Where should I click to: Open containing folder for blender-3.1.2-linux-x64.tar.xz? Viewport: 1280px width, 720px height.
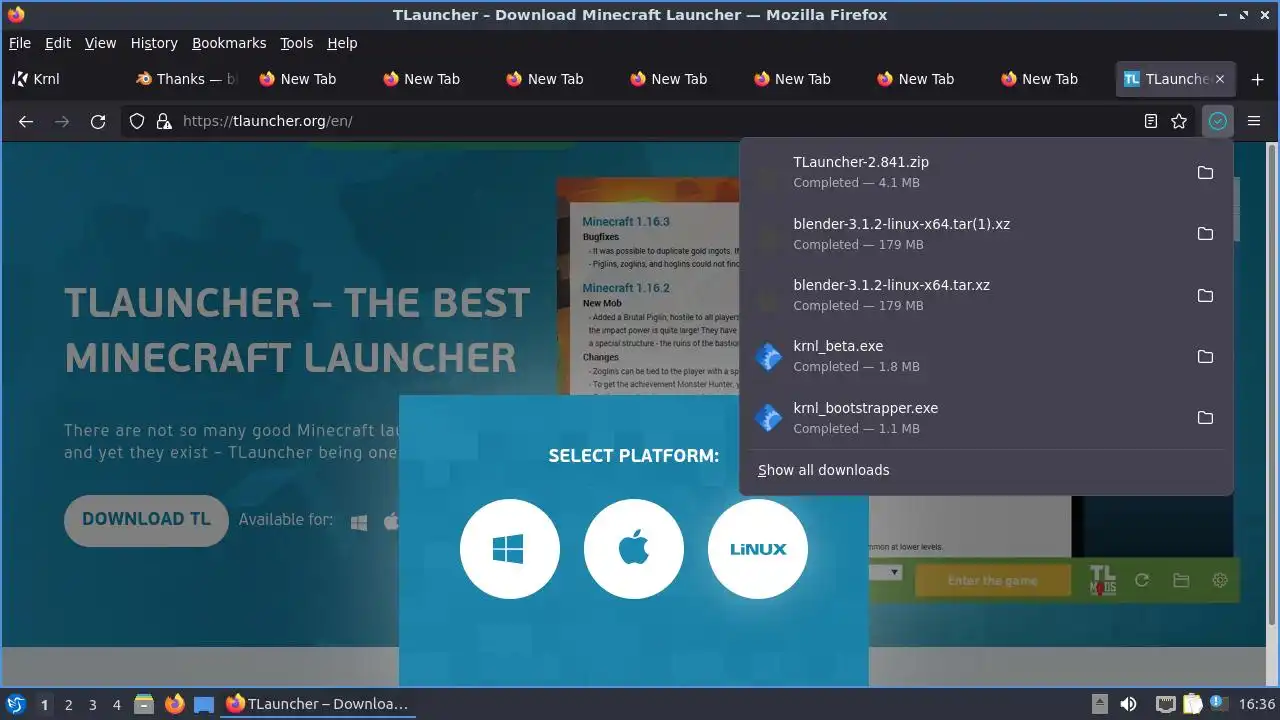point(1205,295)
